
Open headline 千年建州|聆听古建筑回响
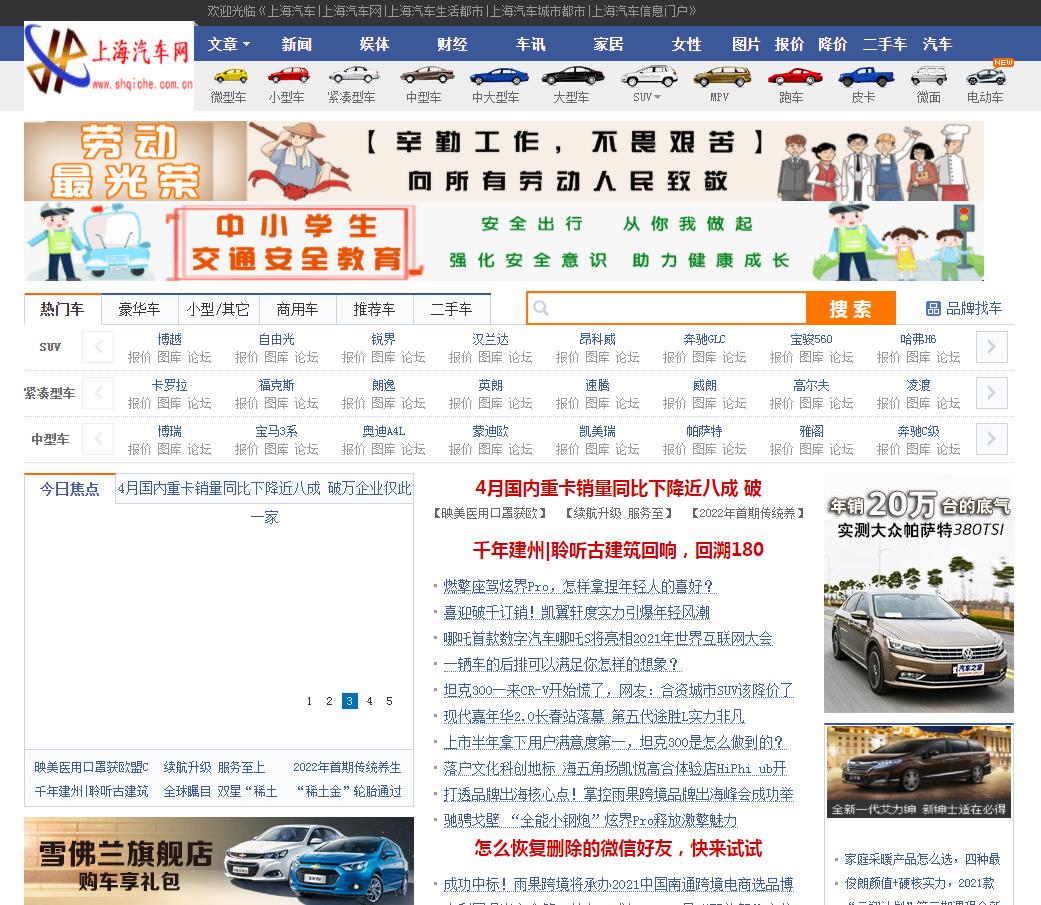pyautogui.click(x=618, y=550)
